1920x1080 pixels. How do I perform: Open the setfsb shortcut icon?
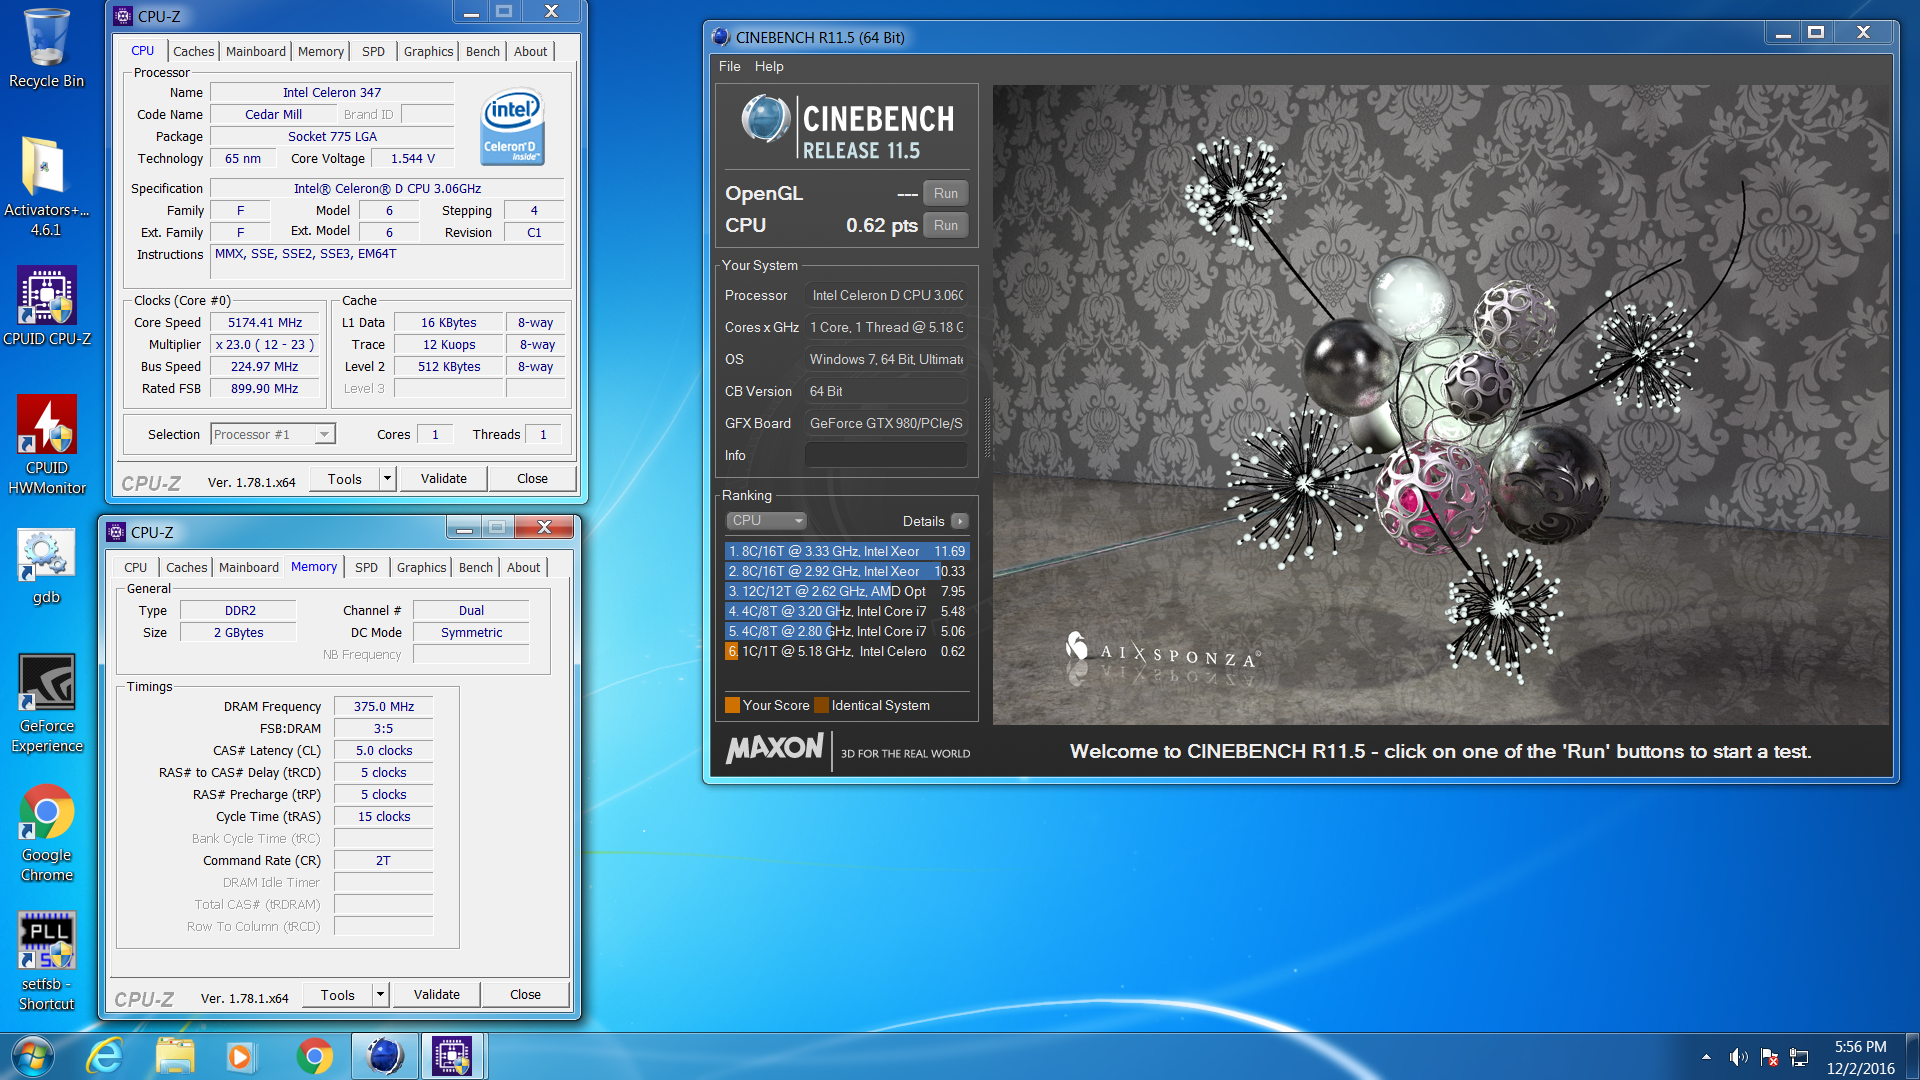(x=46, y=961)
